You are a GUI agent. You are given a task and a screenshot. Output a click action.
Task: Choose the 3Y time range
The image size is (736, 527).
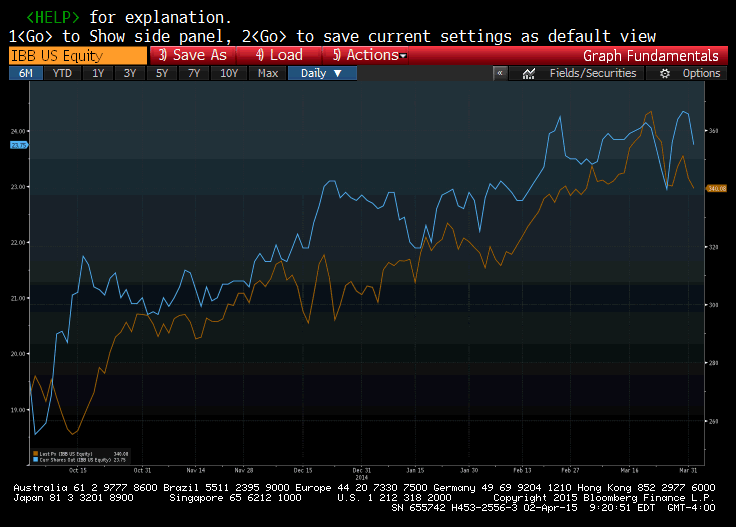(x=130, y=73)
